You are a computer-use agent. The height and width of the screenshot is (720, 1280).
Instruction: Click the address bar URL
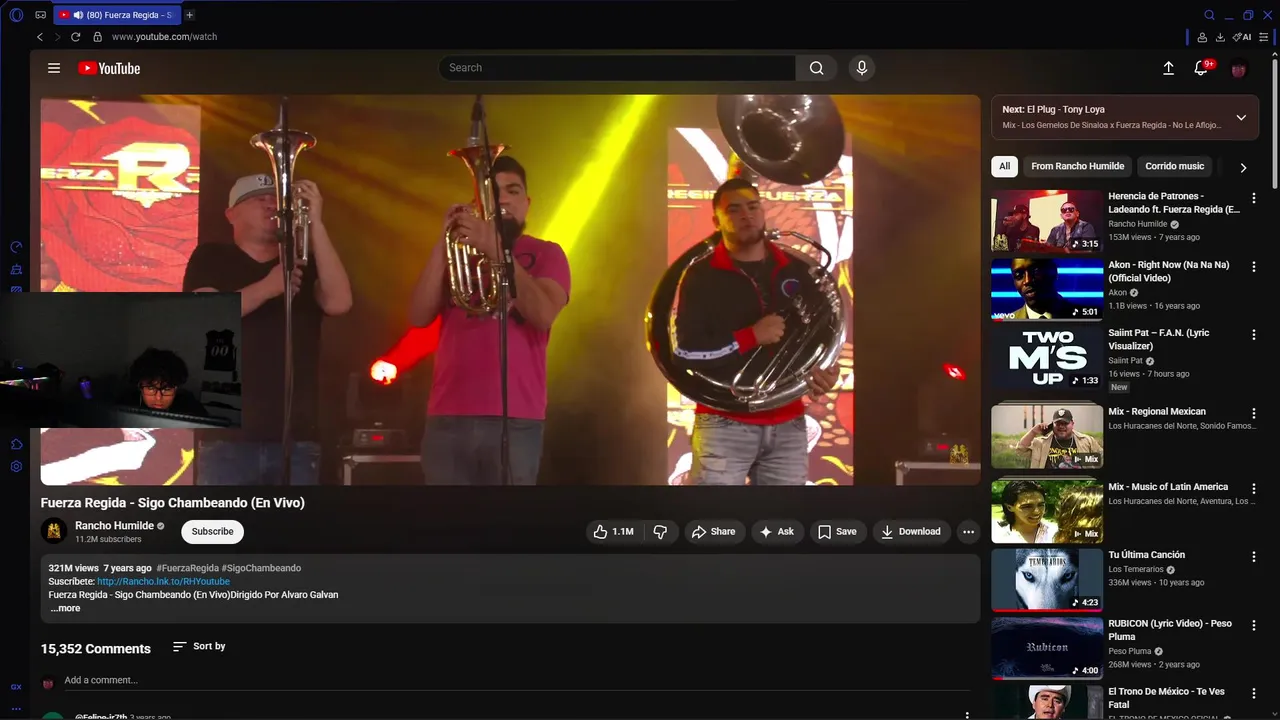164,37
